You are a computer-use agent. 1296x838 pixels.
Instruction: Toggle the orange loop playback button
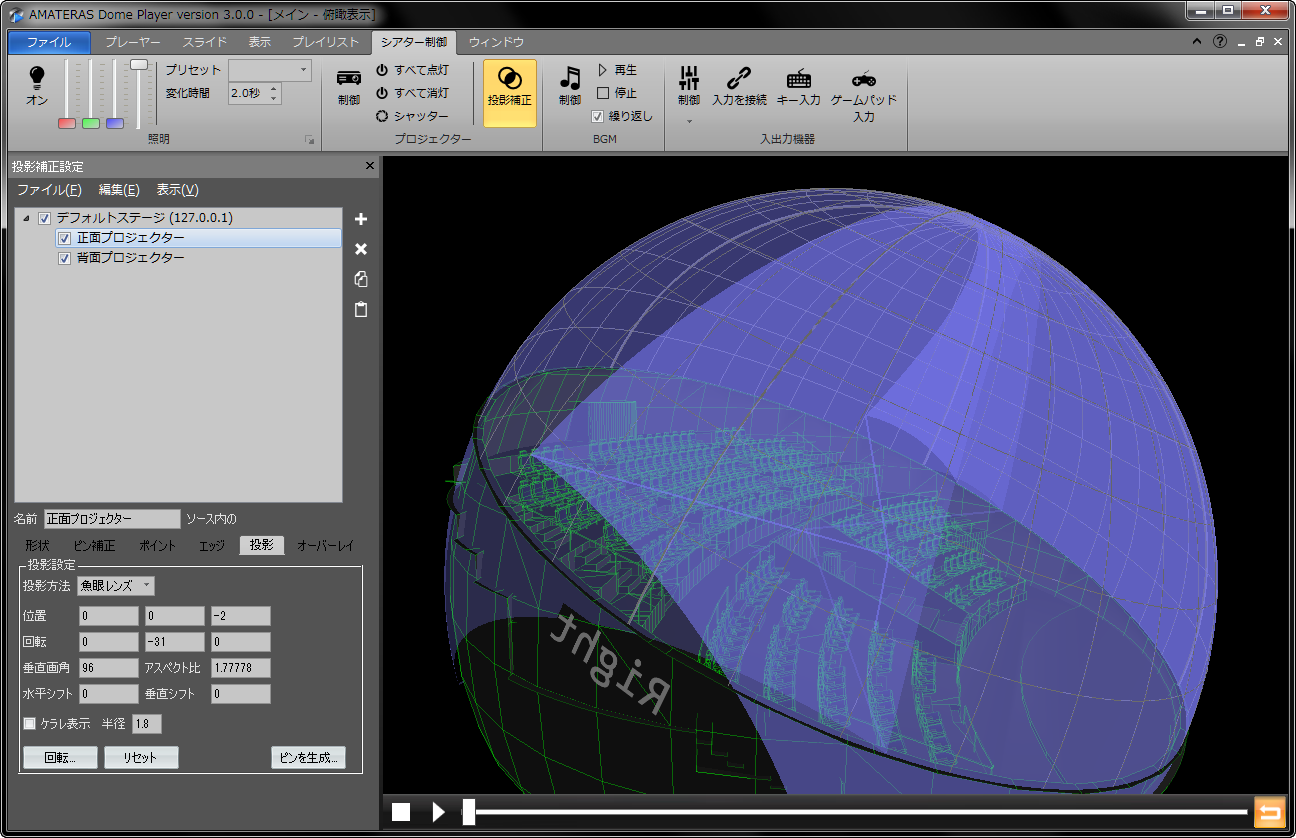(1269, 812)
